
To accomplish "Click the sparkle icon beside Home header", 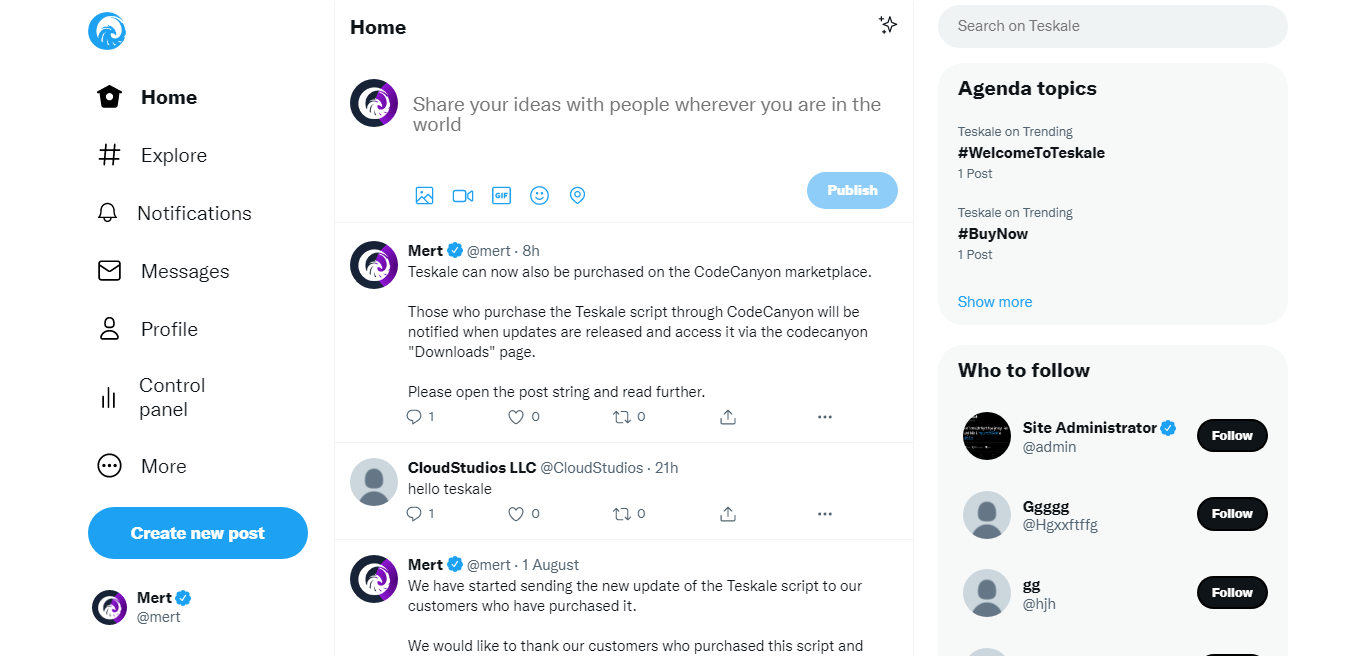I will [887, 26].
